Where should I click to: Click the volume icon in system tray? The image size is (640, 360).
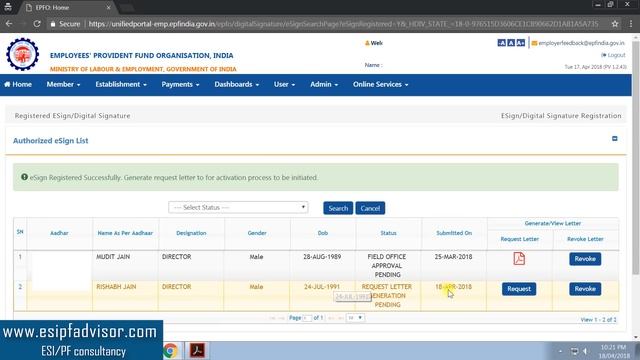click(x=585, y=351)
